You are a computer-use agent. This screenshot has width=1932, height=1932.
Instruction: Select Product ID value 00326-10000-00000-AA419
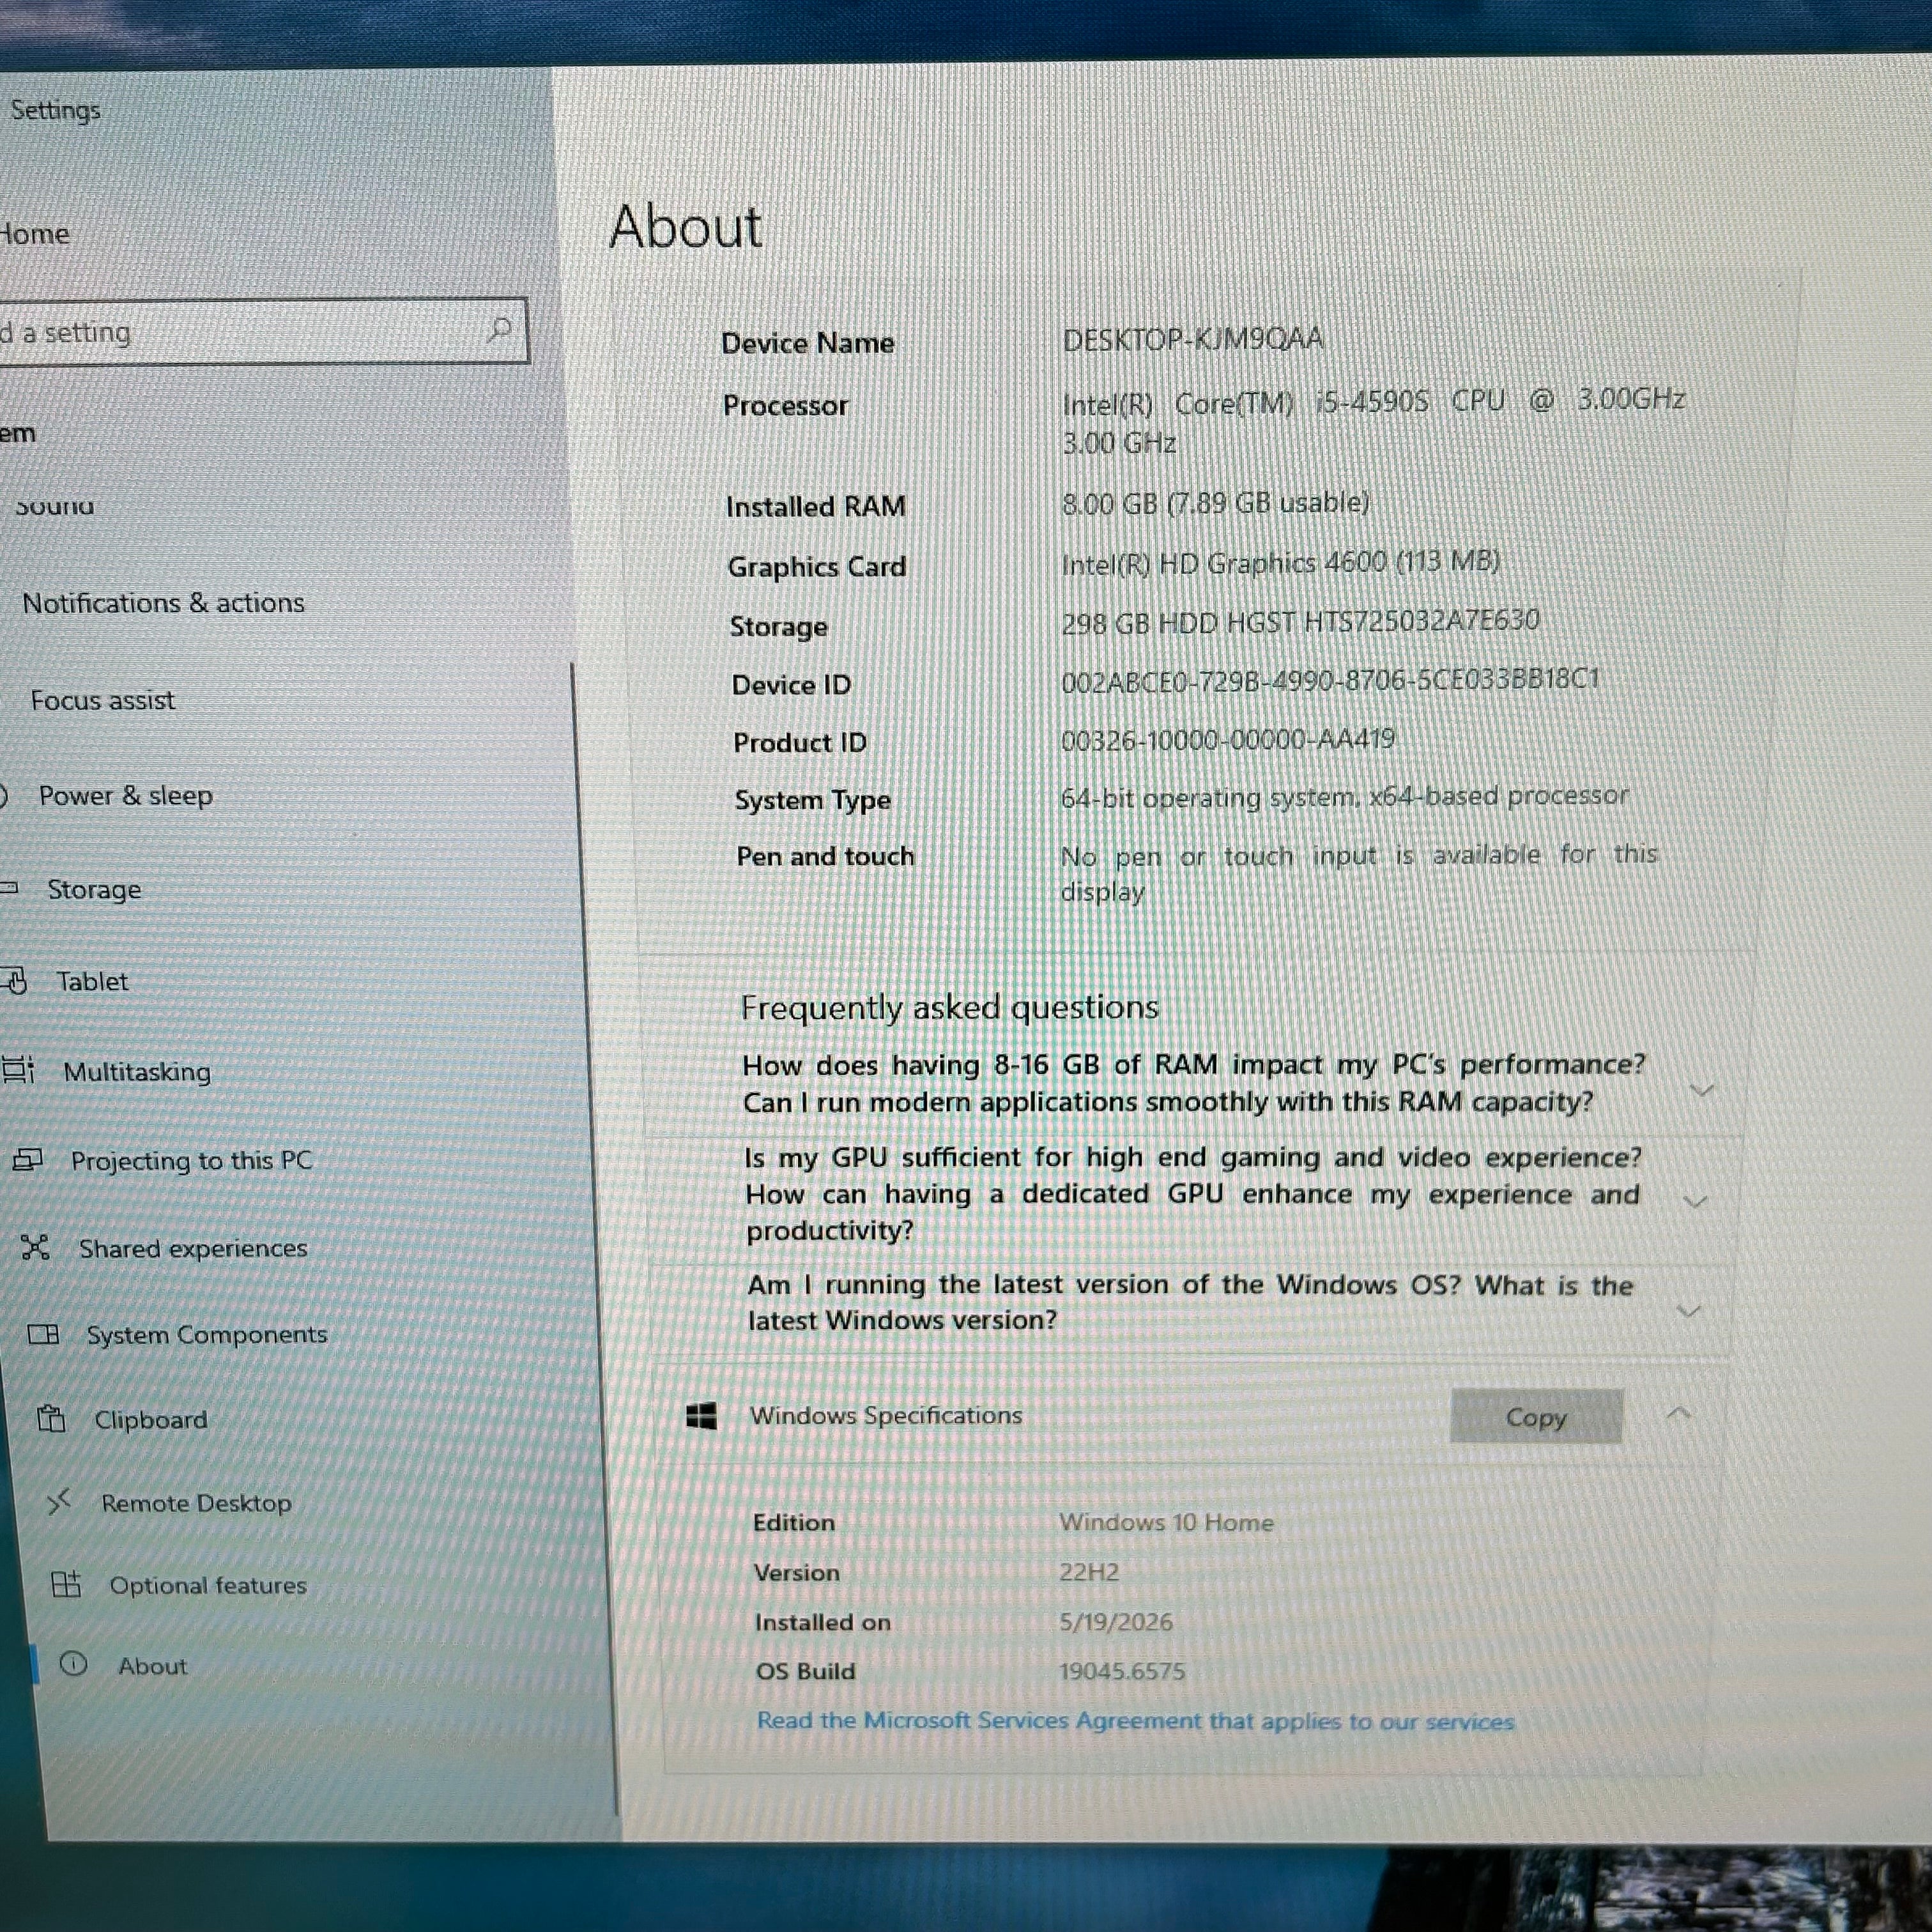pos(1228,740)
